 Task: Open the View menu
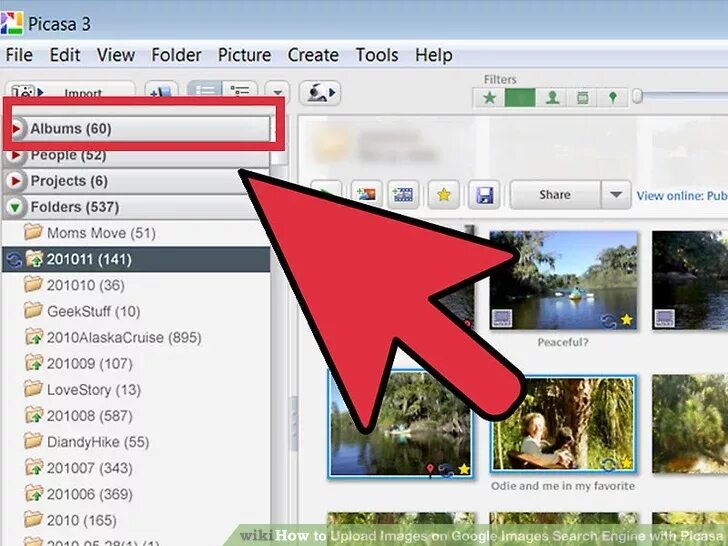pos(116,55)
